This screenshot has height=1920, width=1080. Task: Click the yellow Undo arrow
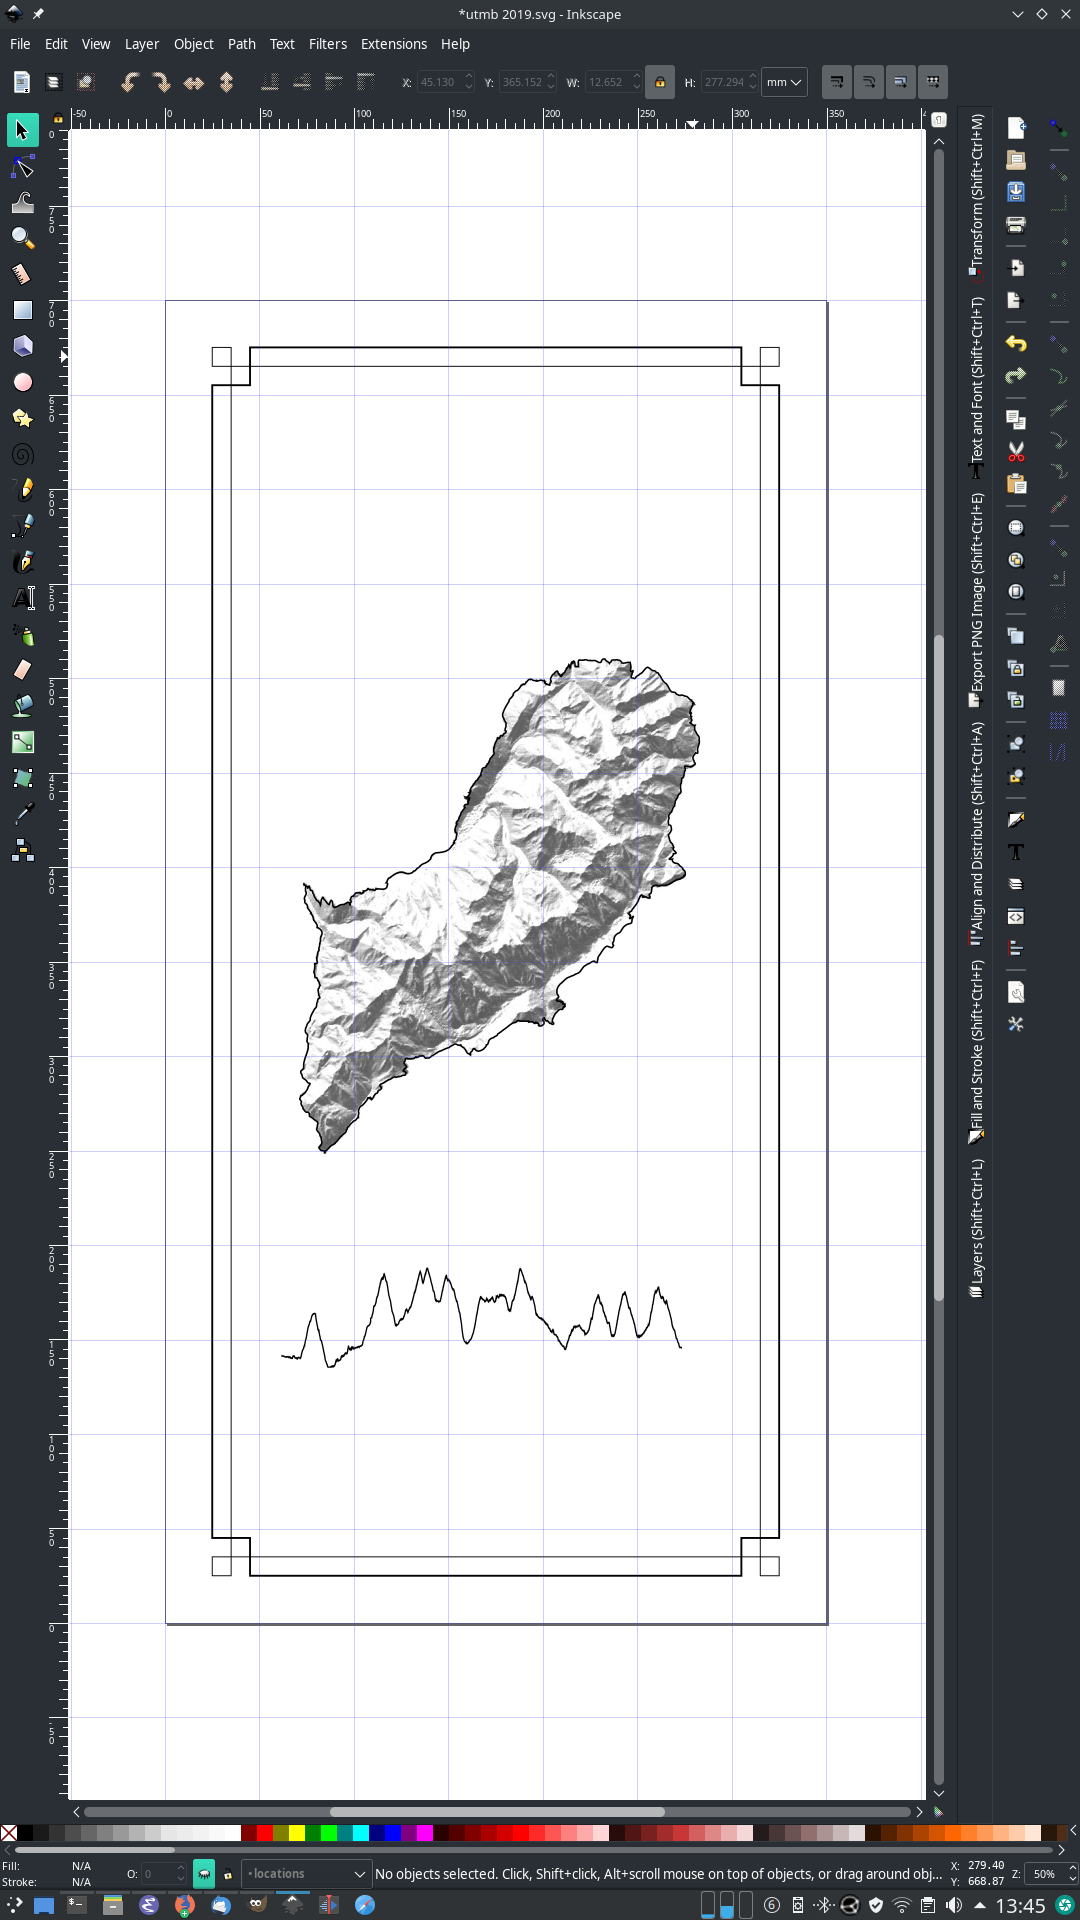tap(1016, 344)
